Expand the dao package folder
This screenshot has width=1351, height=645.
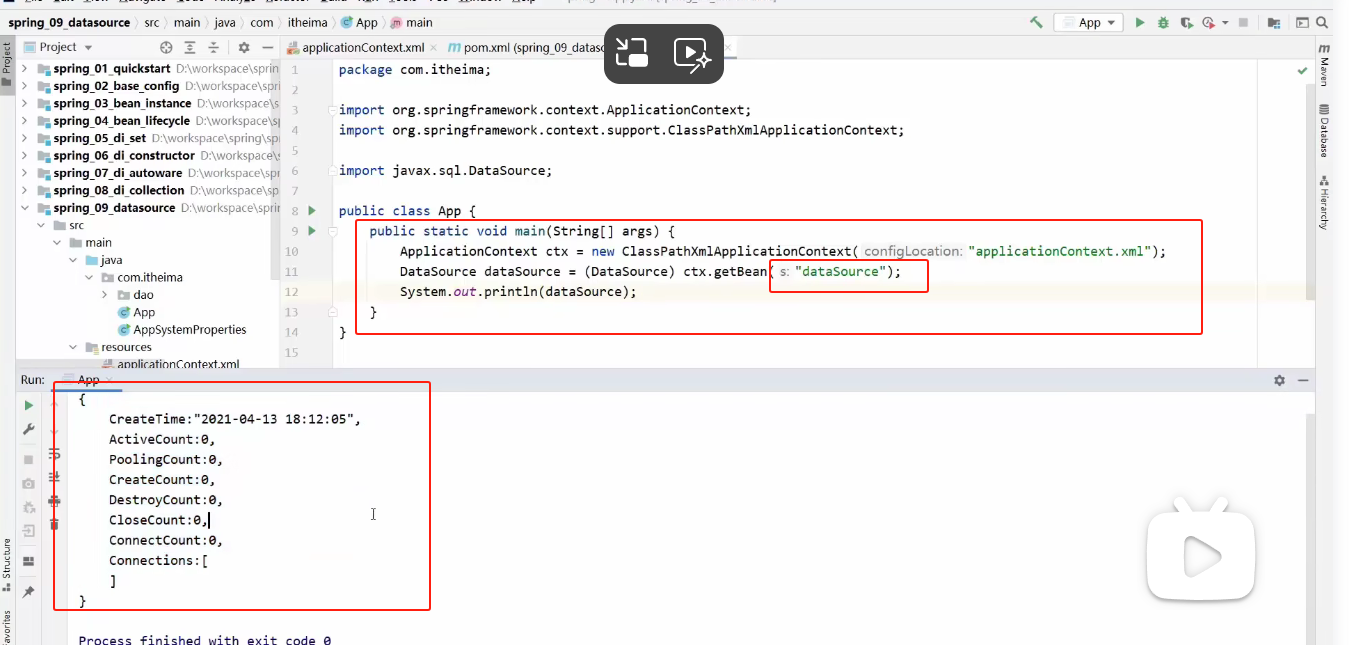click(105, 295)
